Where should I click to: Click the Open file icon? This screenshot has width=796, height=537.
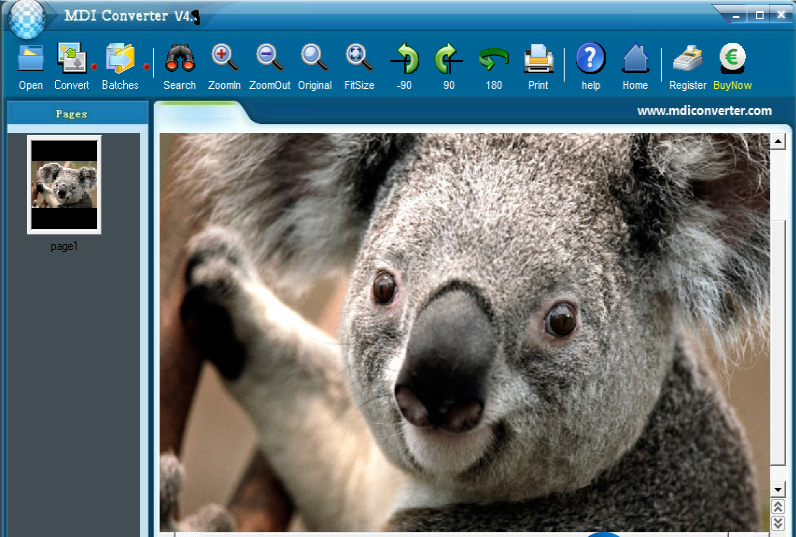point(30,60)
